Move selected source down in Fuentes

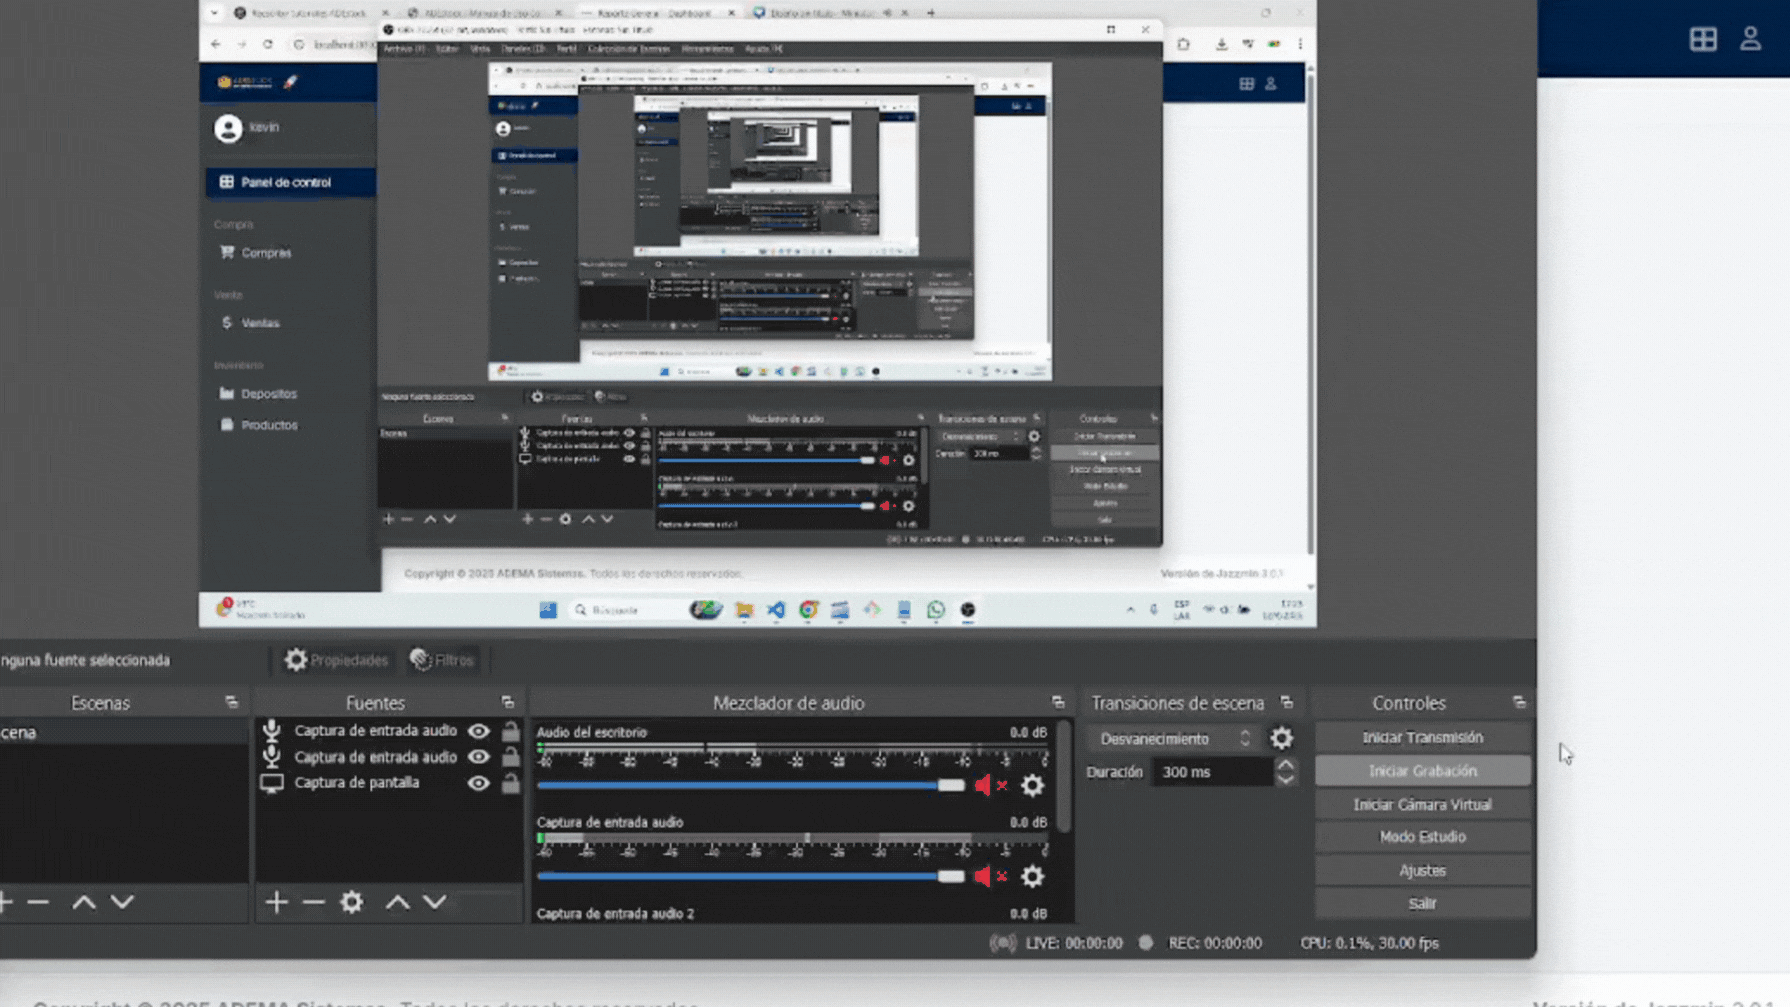(435, 903)
